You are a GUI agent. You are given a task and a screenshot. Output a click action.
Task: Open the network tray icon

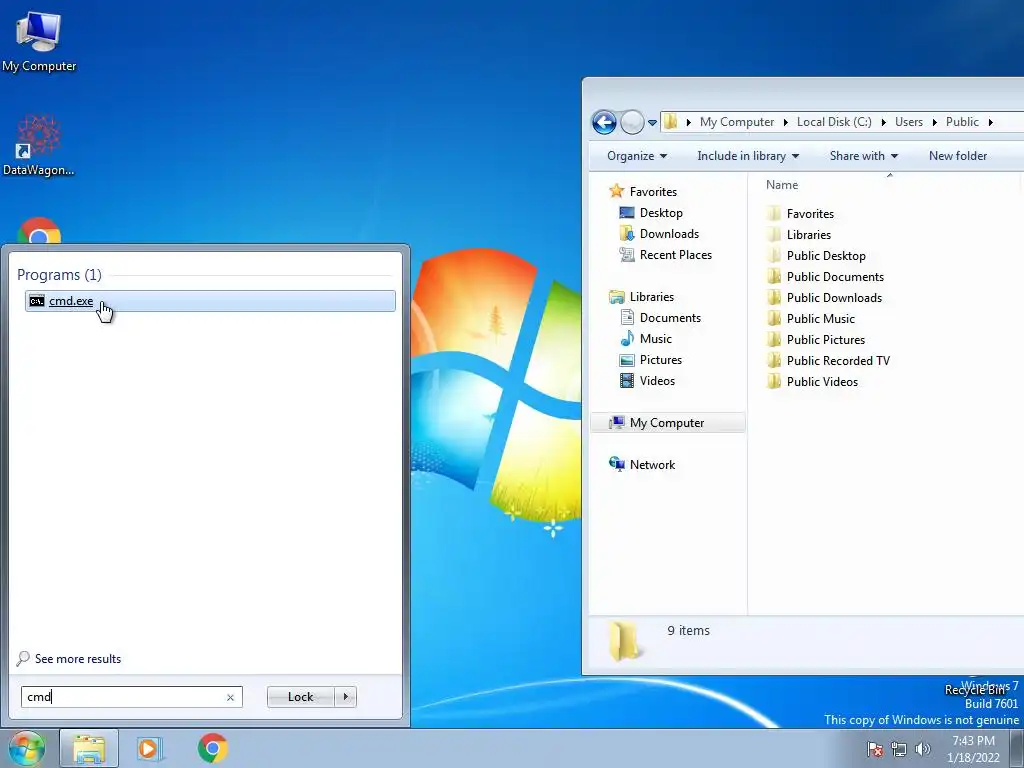point(899,749)
